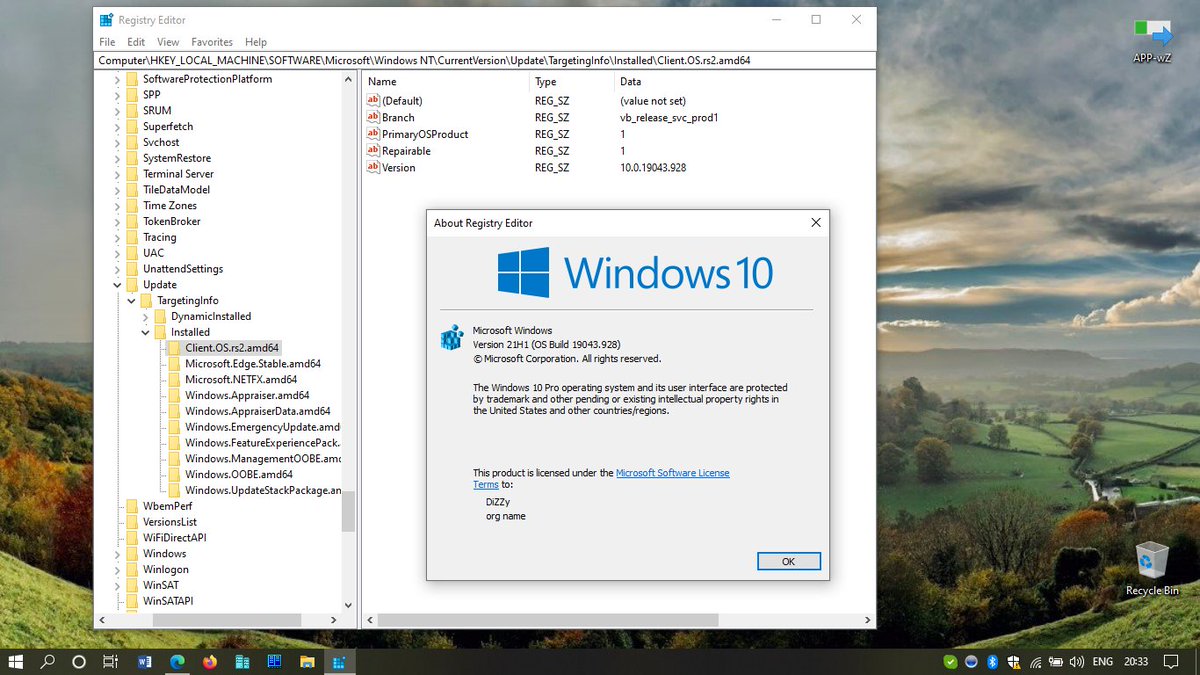Screen dimensions: 1200x675
Task: Select the Windows.AppraiserData.amd64 key
Action: coord(257,411)
